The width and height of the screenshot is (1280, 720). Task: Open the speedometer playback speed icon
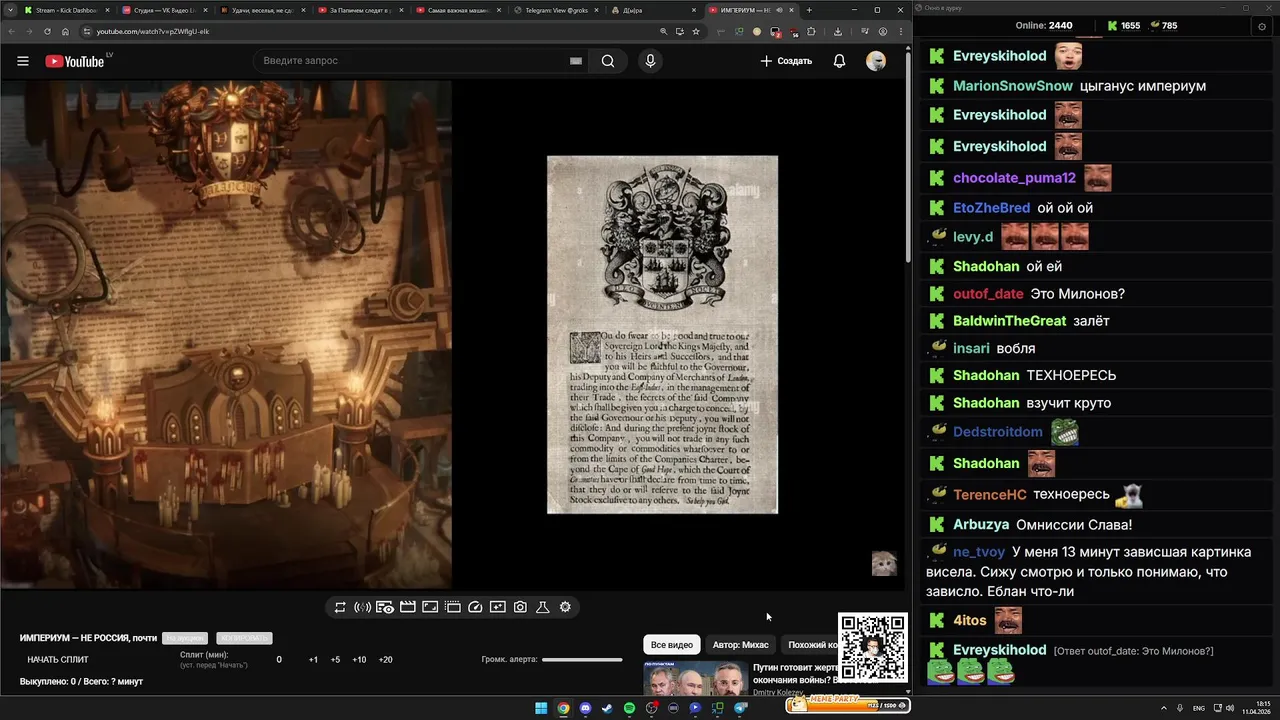[475, 607]
